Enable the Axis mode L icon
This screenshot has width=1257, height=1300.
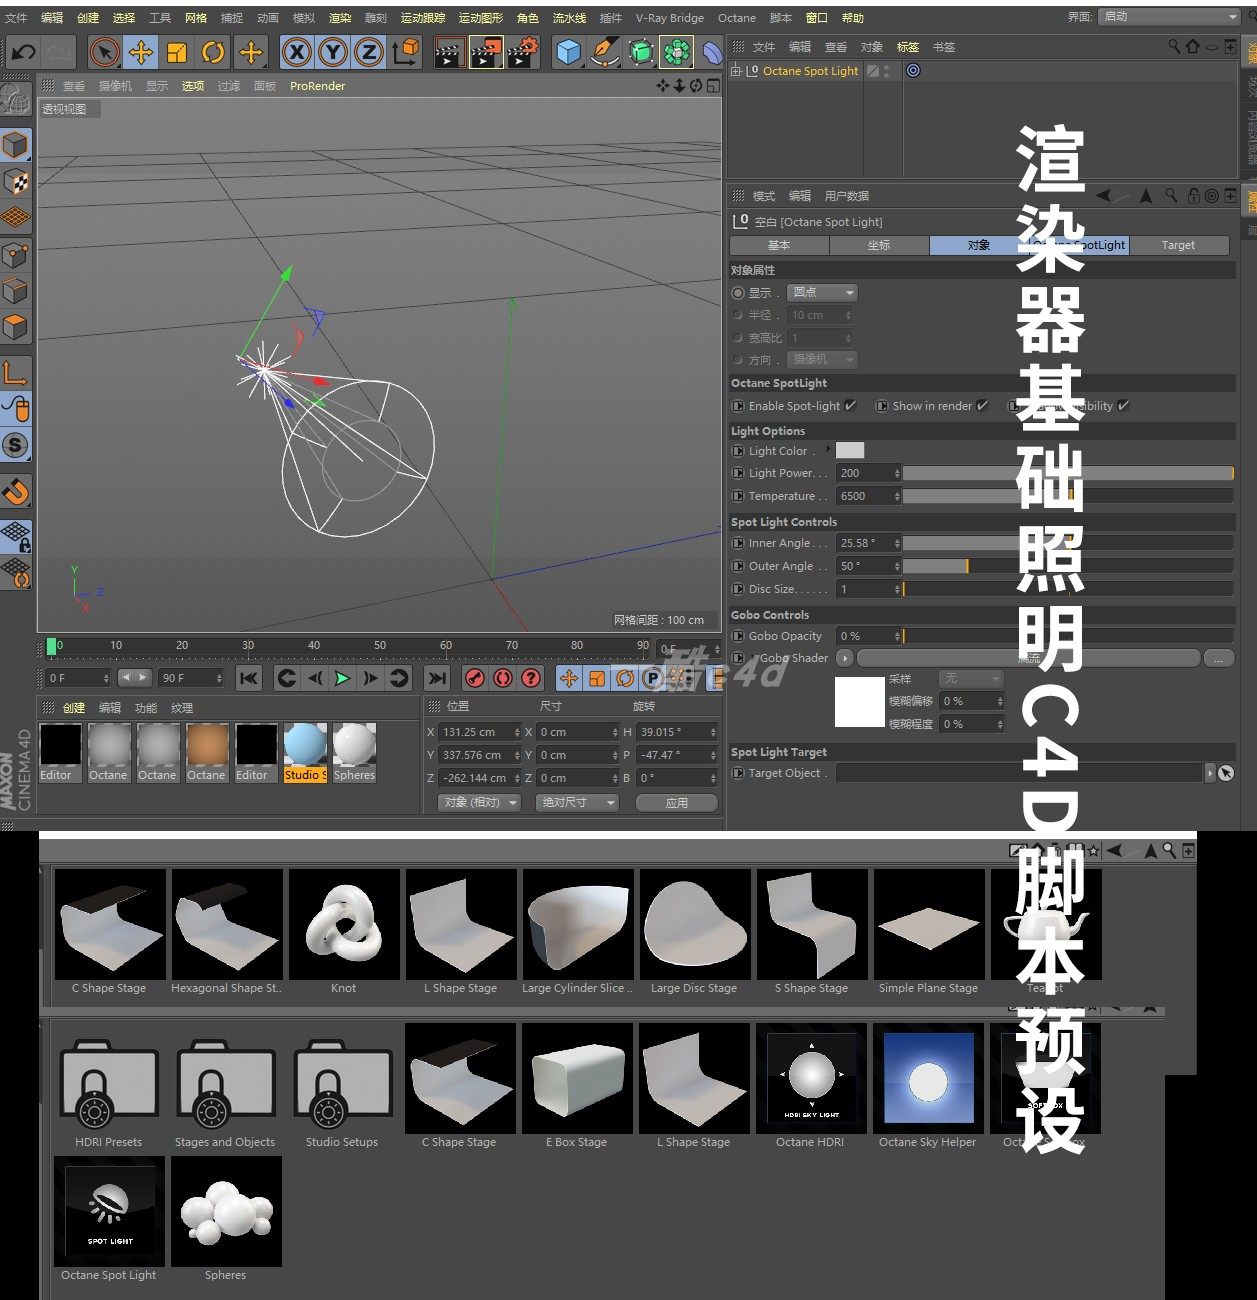pos(15,373)
